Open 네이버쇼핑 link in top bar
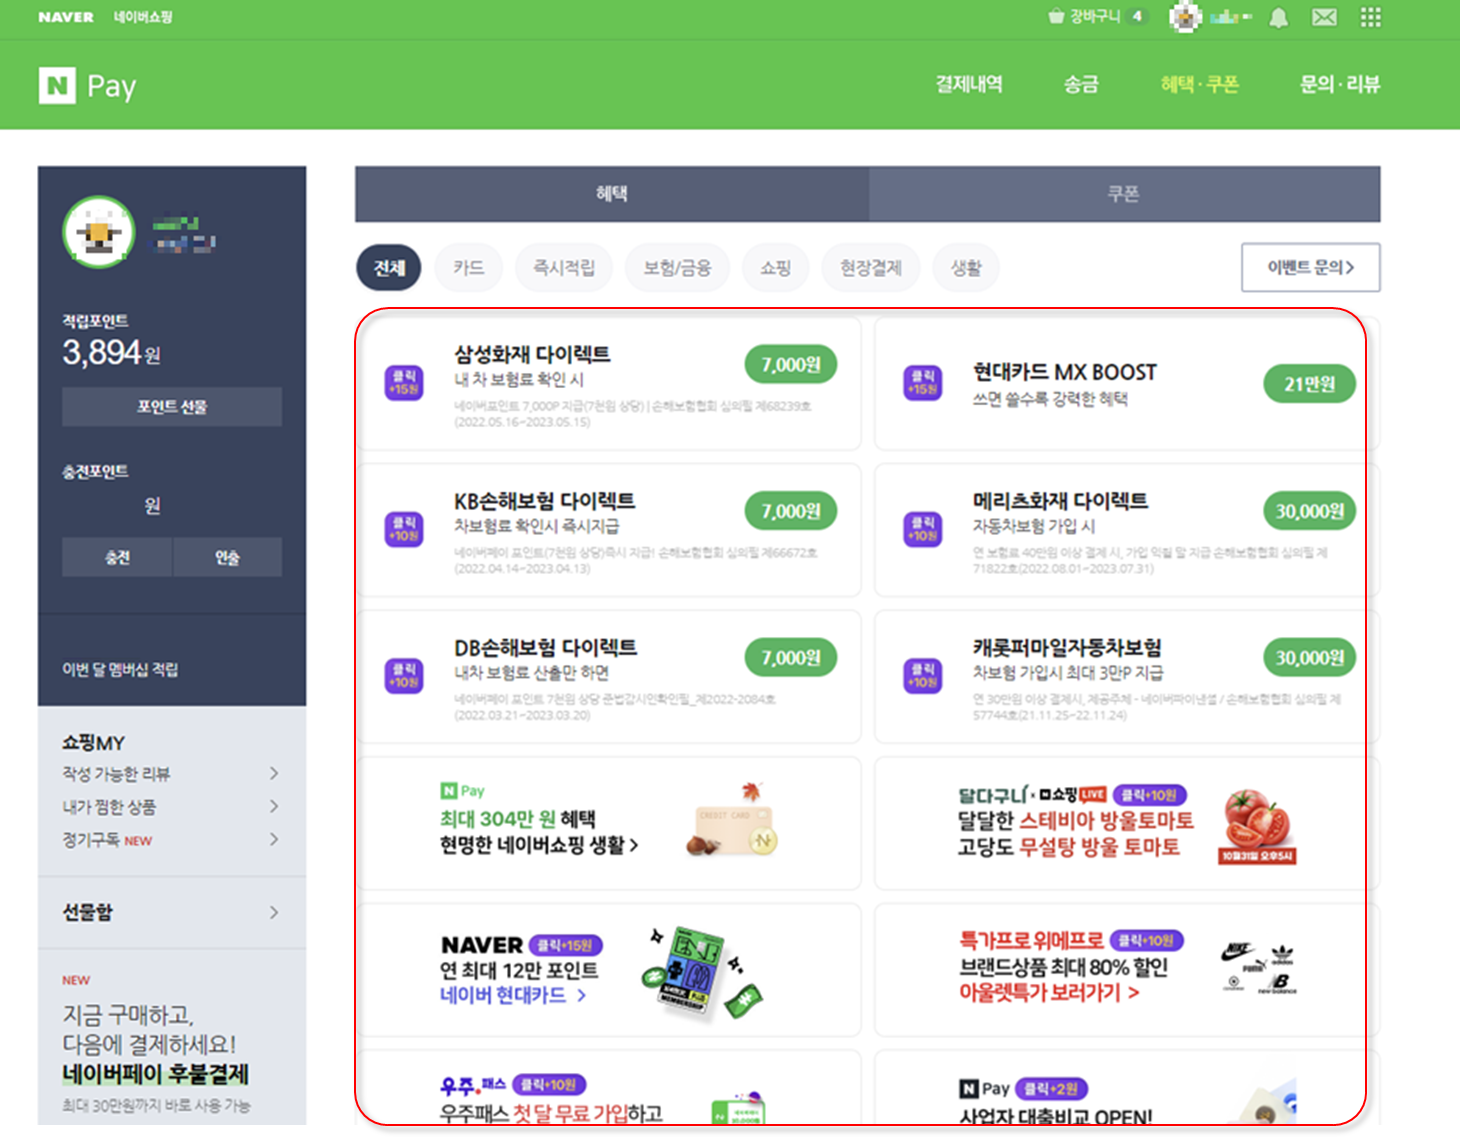 point(143,17)
